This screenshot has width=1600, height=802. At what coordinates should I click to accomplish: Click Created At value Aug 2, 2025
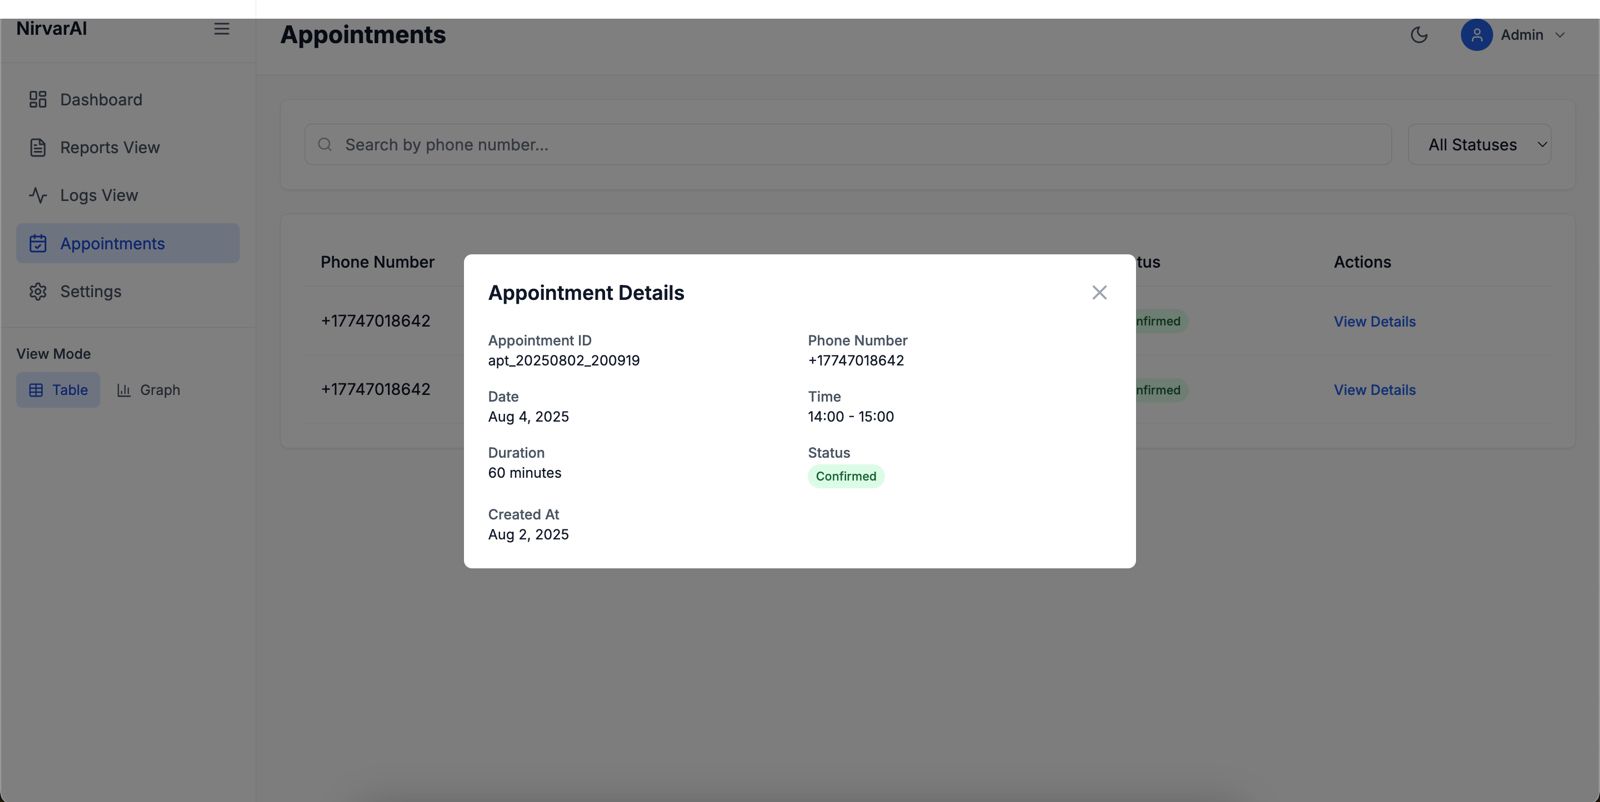(x=528, y=535)
